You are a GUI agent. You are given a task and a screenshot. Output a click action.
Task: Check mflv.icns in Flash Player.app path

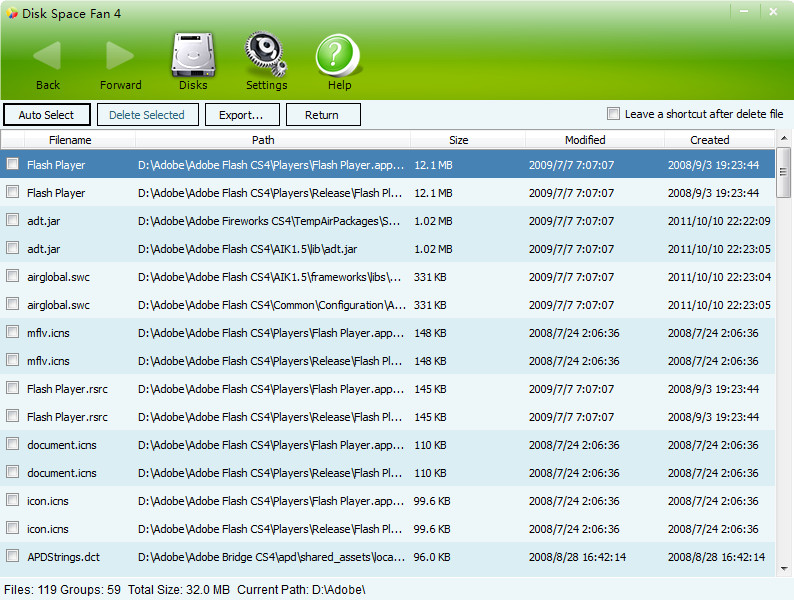click(13, 332)
